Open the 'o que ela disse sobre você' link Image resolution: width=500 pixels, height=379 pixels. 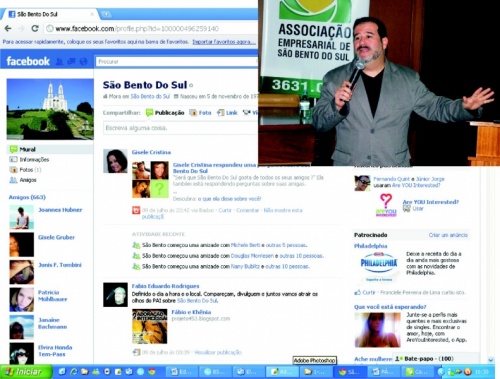pyautogui.click(x=229, y=199)
